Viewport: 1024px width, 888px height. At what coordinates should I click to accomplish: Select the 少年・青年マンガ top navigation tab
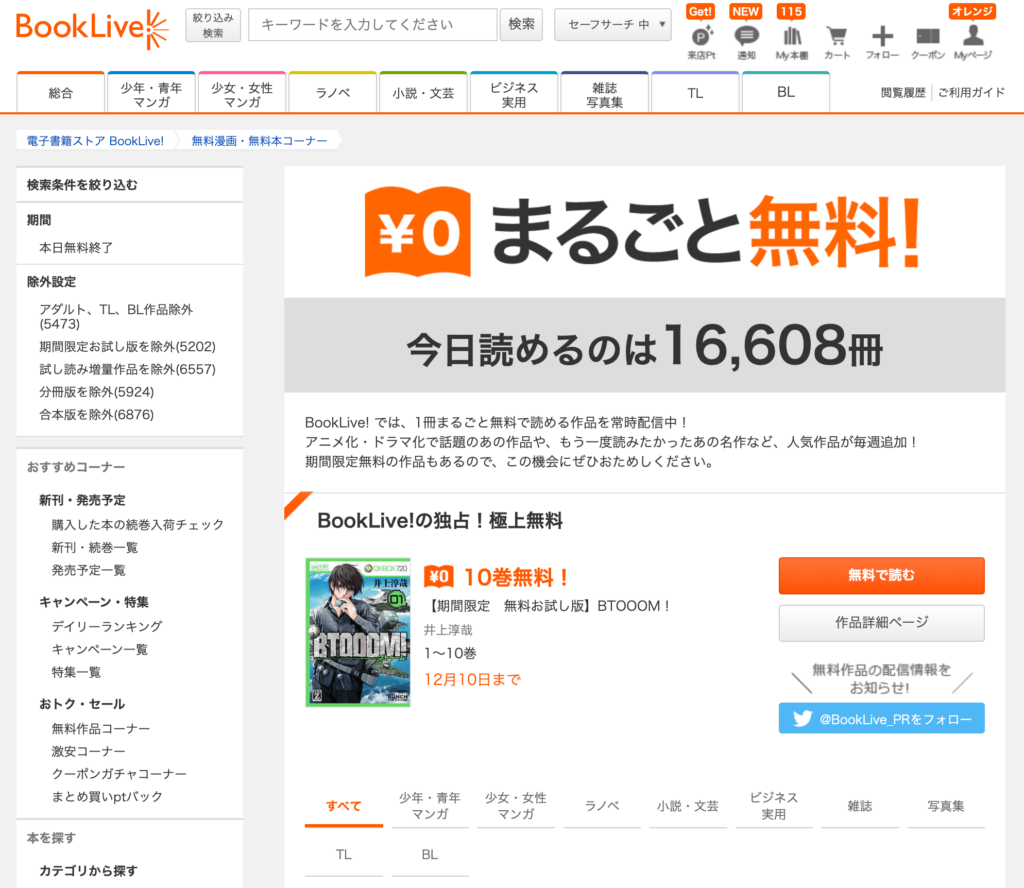pos(152,94)
